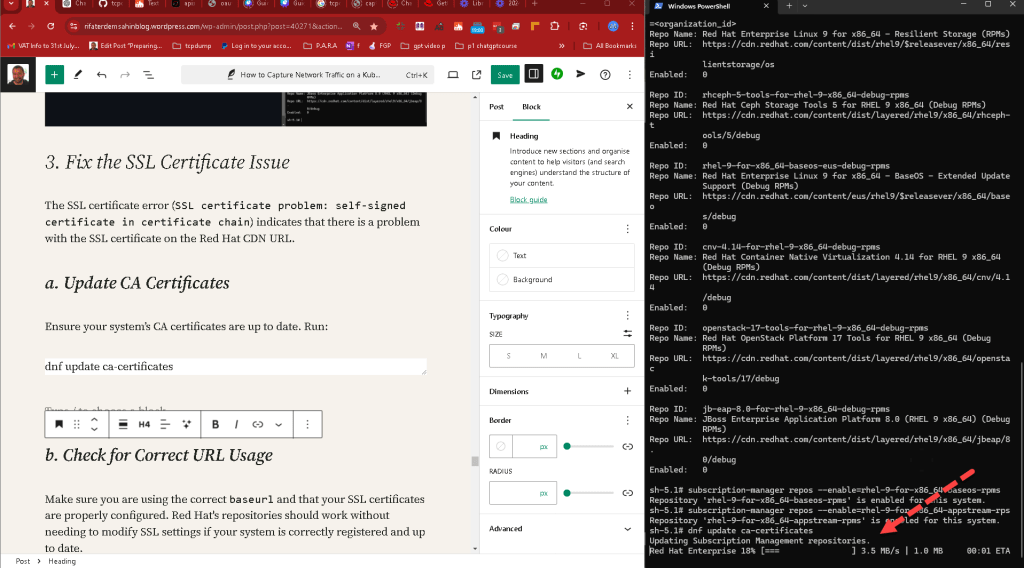Bookmark this page with star icon
Screen dimensions: 1024x568
(x=374, y=26)
